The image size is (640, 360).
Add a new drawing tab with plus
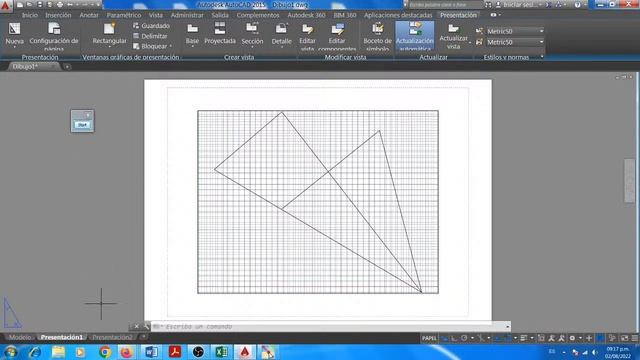[67, 67]
